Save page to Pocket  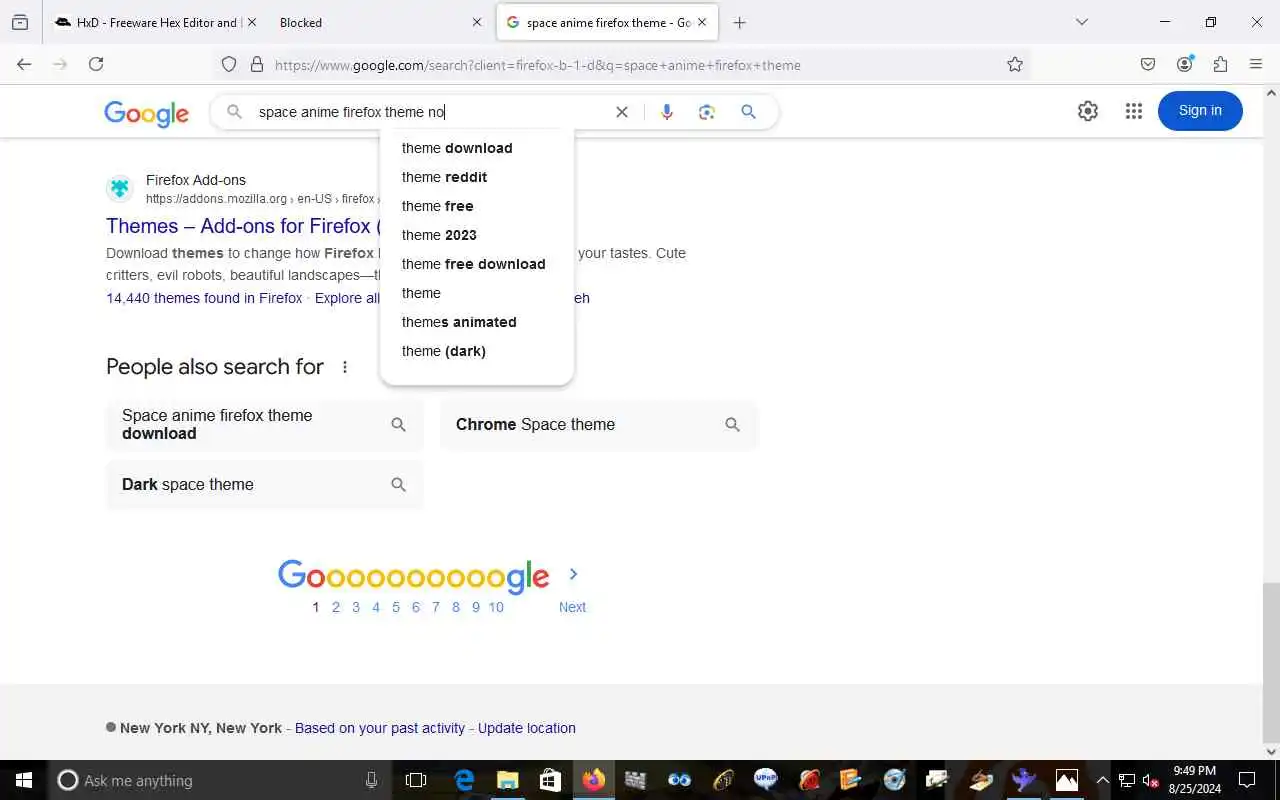click(1148, 64)
